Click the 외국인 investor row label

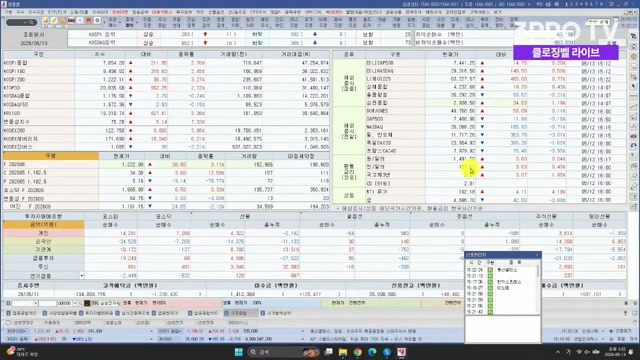(43, 242)
